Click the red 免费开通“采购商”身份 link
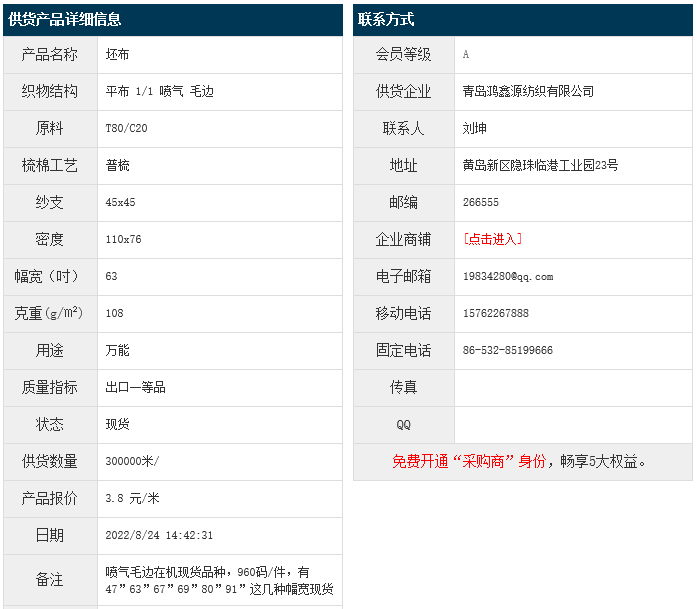Viewport: 697px width, 609px height. point(468,461)
